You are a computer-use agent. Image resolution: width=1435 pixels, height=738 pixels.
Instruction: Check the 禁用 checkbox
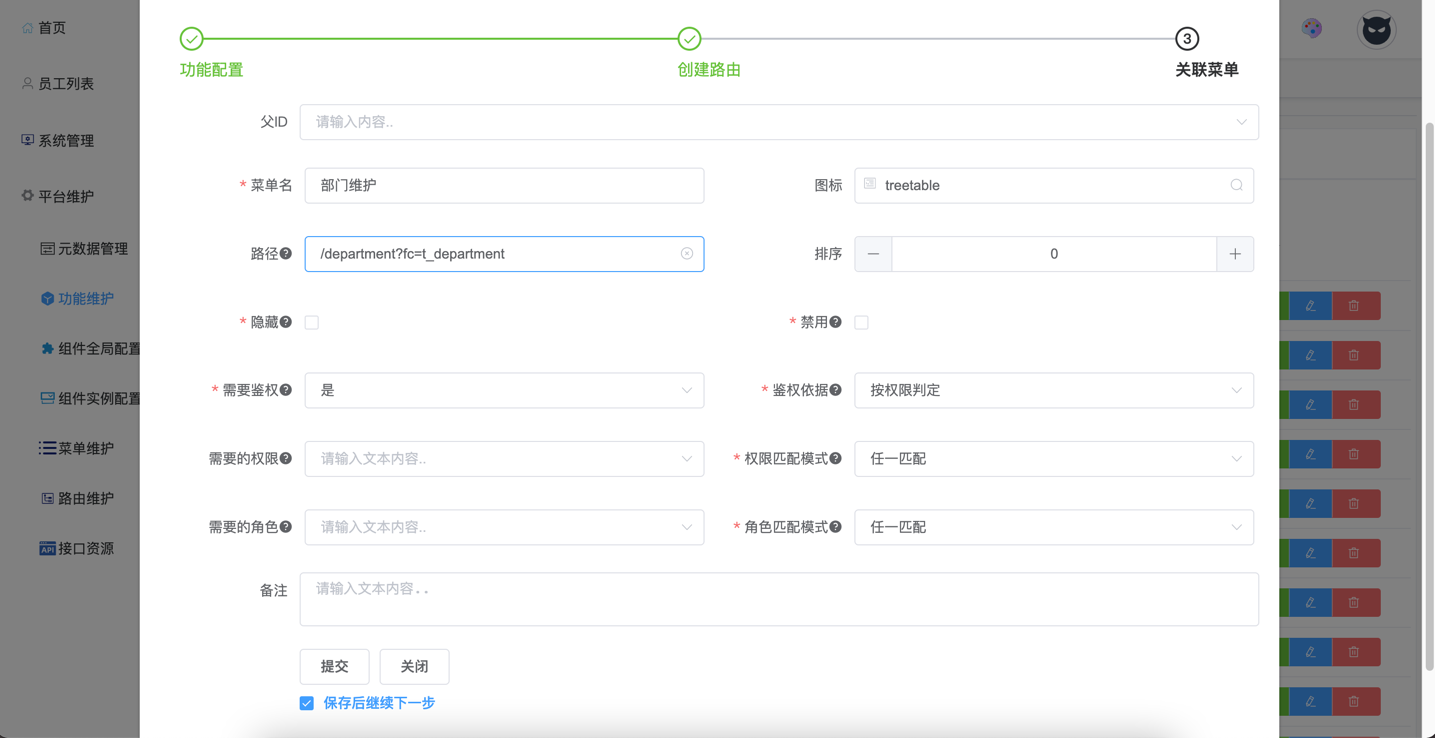[861, 322]
